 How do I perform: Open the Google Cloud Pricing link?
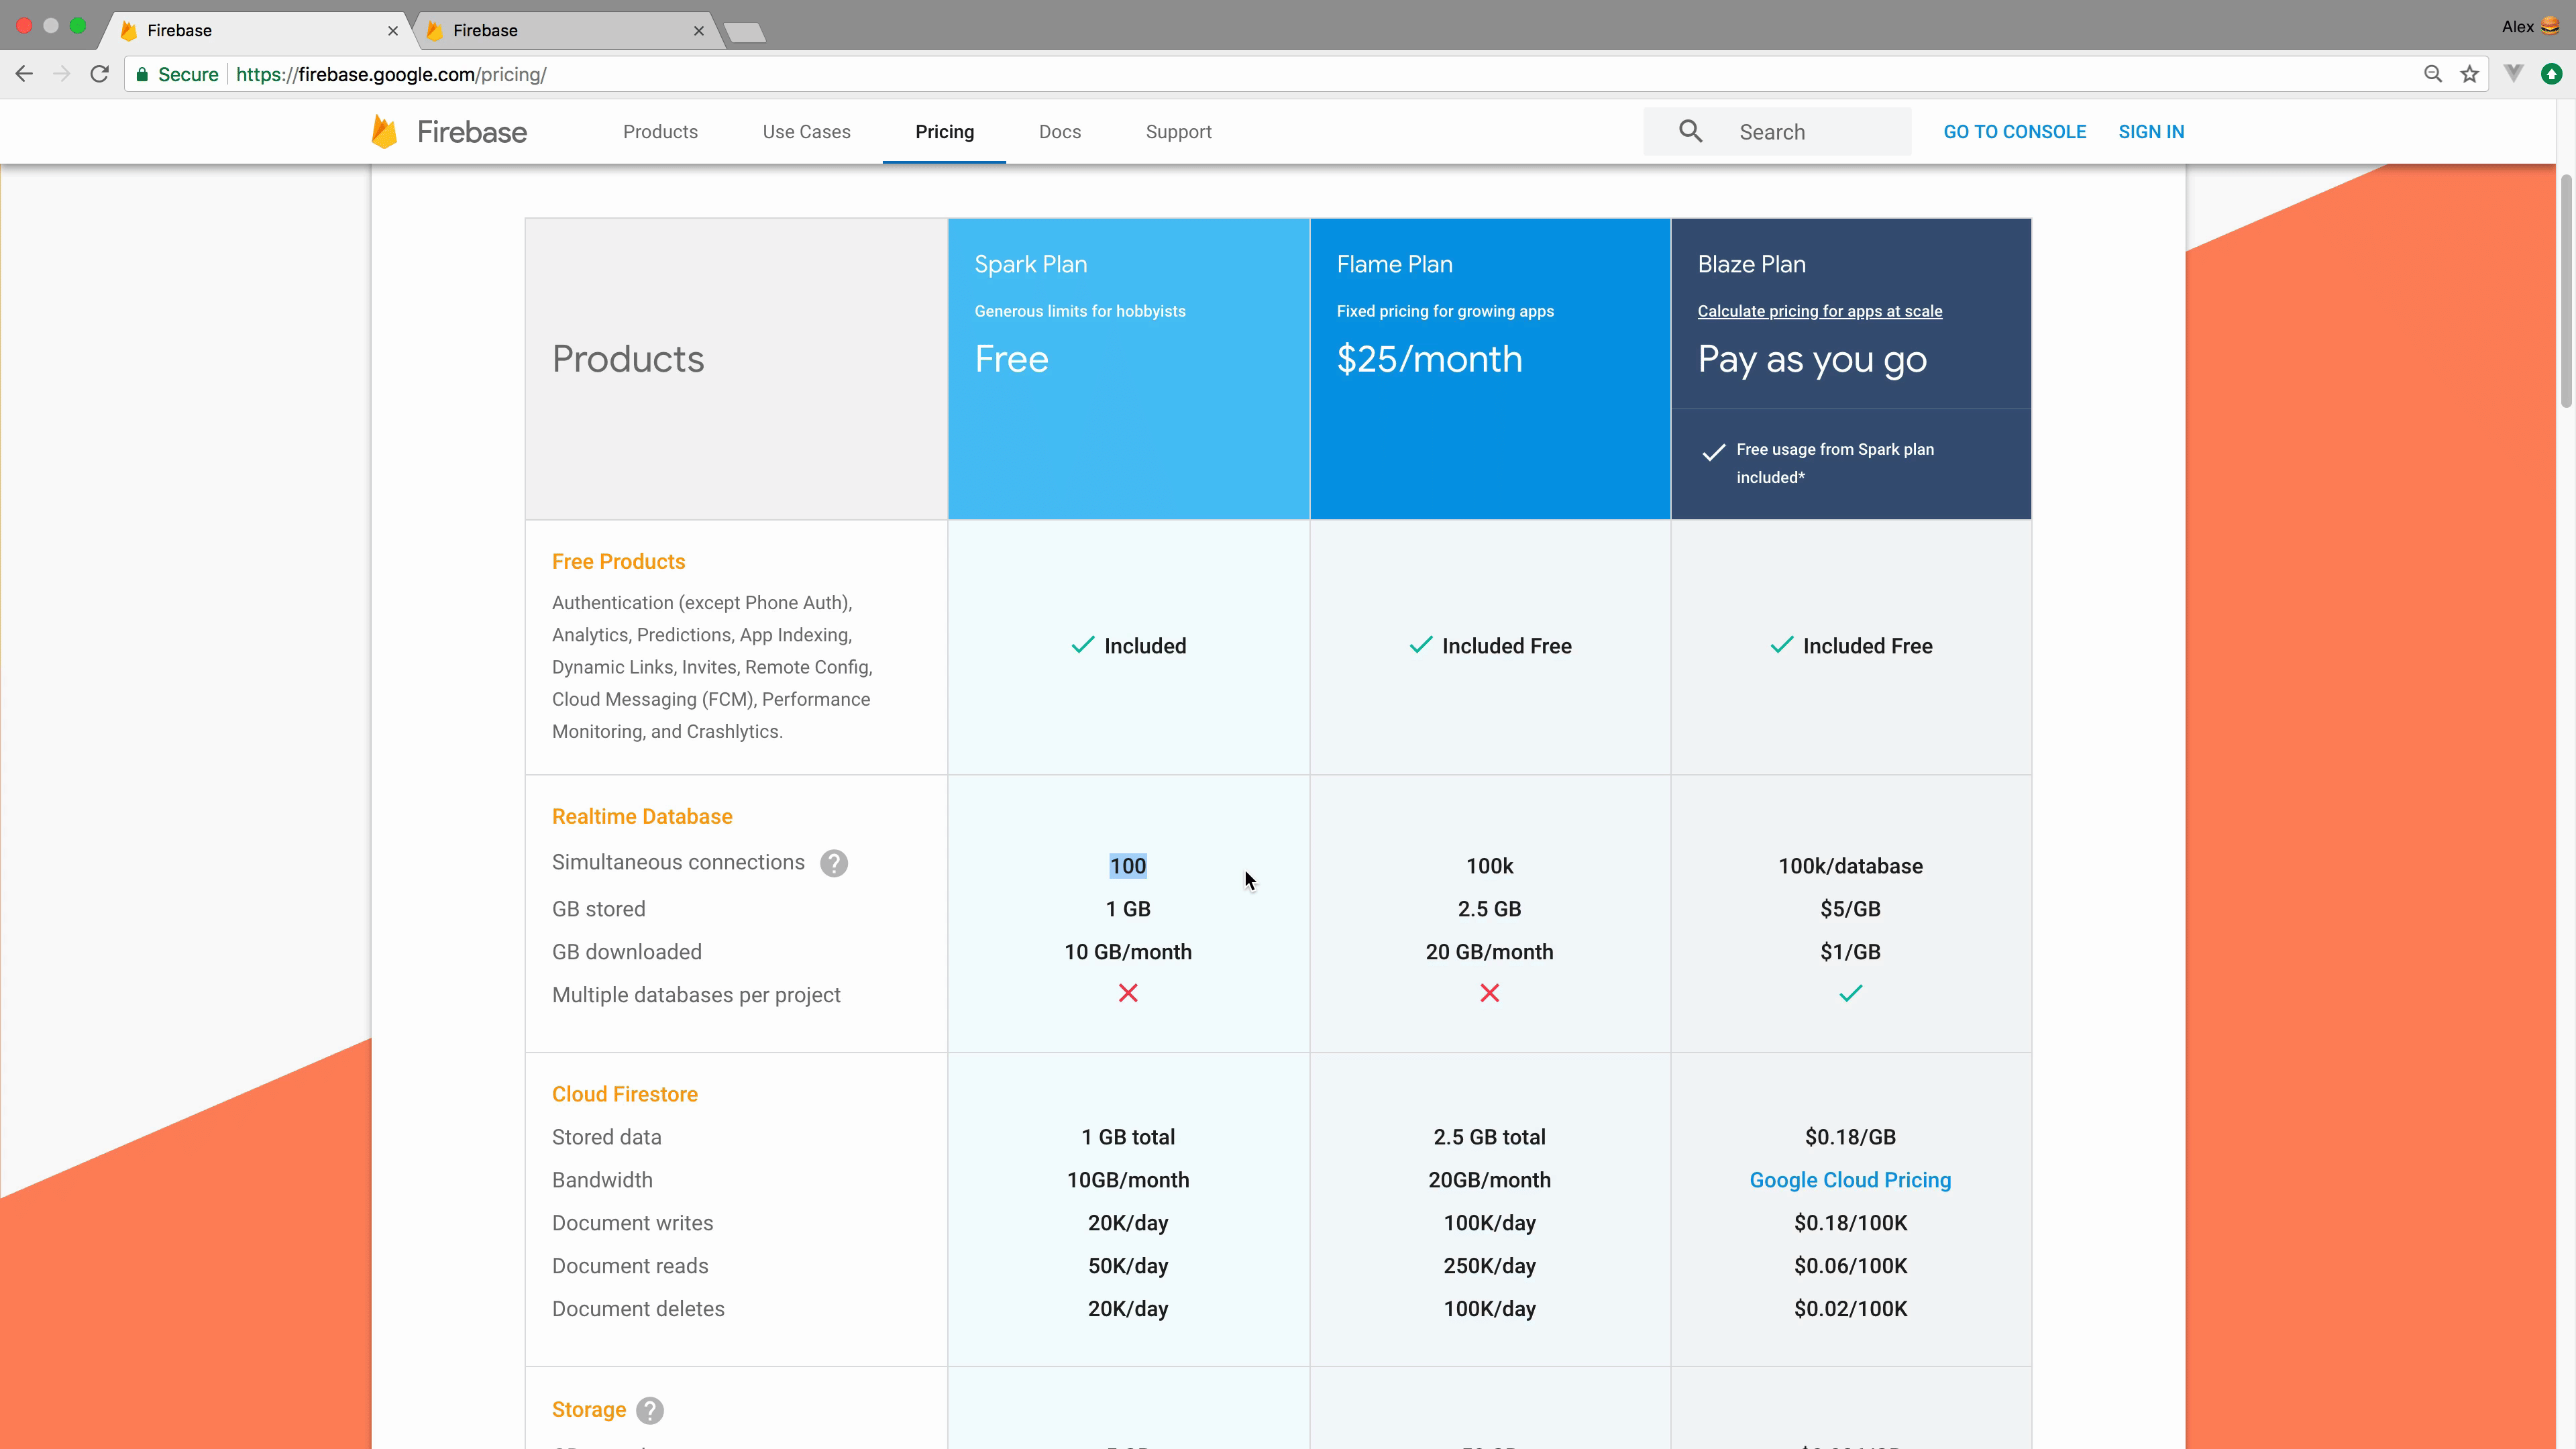click(1850, 1180)
